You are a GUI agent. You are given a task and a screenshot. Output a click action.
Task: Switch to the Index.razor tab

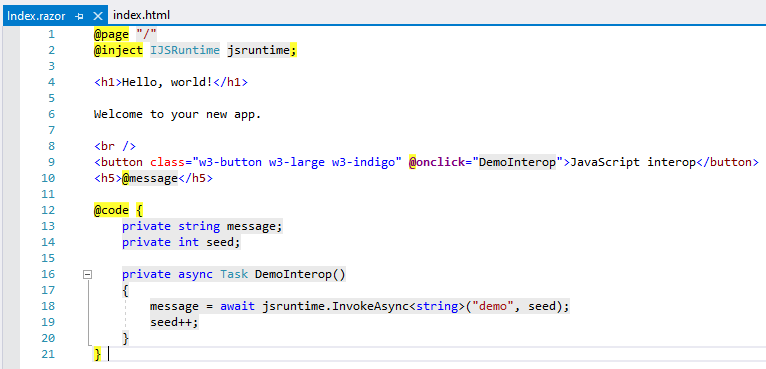click(36, 15)
